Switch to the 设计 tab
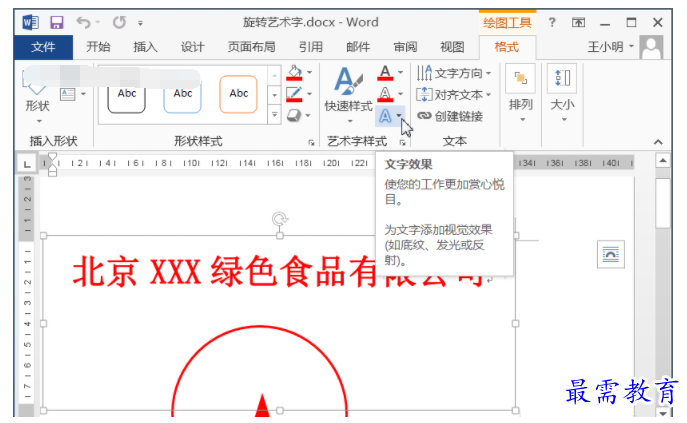 tap(193, 47)
